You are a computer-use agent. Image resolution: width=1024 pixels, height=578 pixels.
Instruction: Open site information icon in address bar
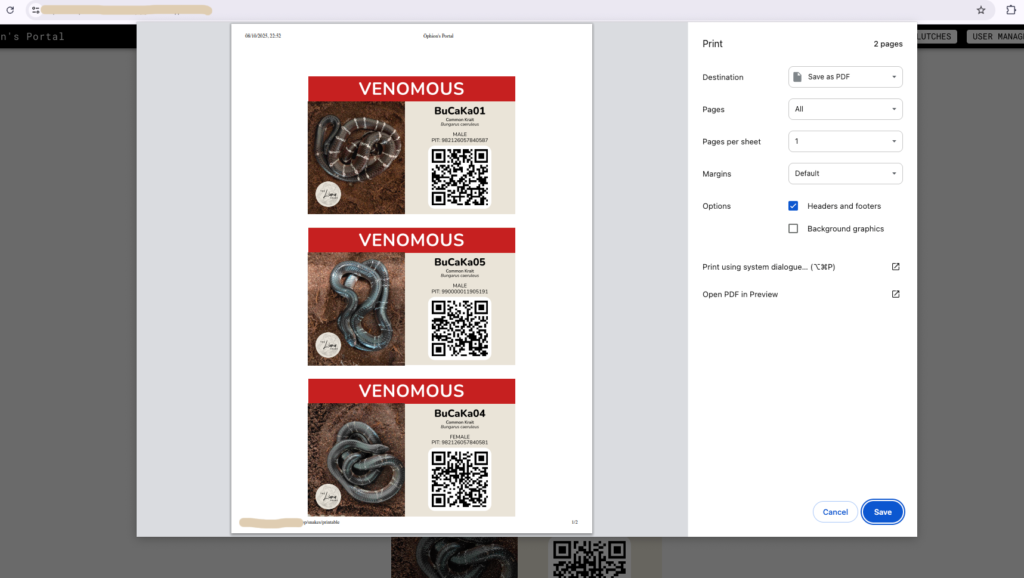35,10
